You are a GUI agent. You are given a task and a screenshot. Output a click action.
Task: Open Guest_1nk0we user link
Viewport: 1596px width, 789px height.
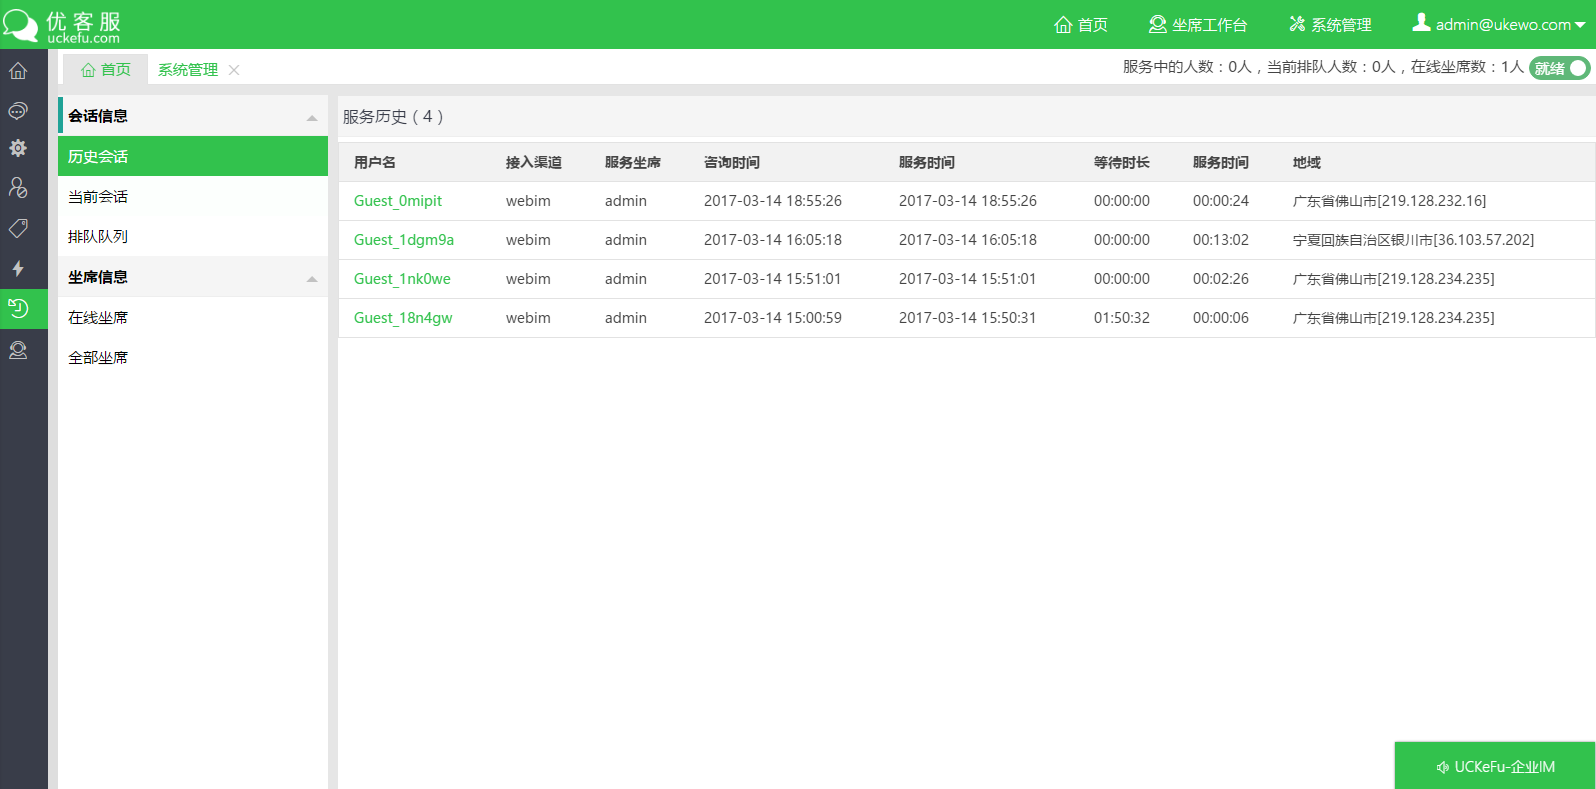tap(402, 279)
